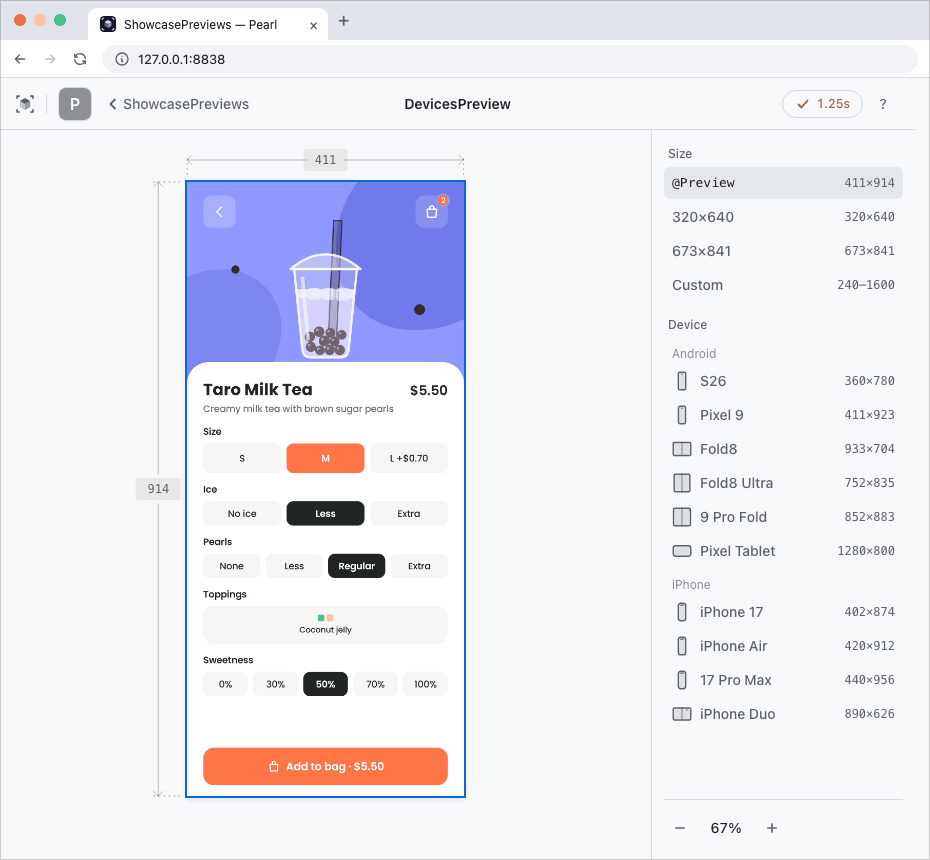
Task: Click the site info icon in the address bar
Action: coord(122,59)
